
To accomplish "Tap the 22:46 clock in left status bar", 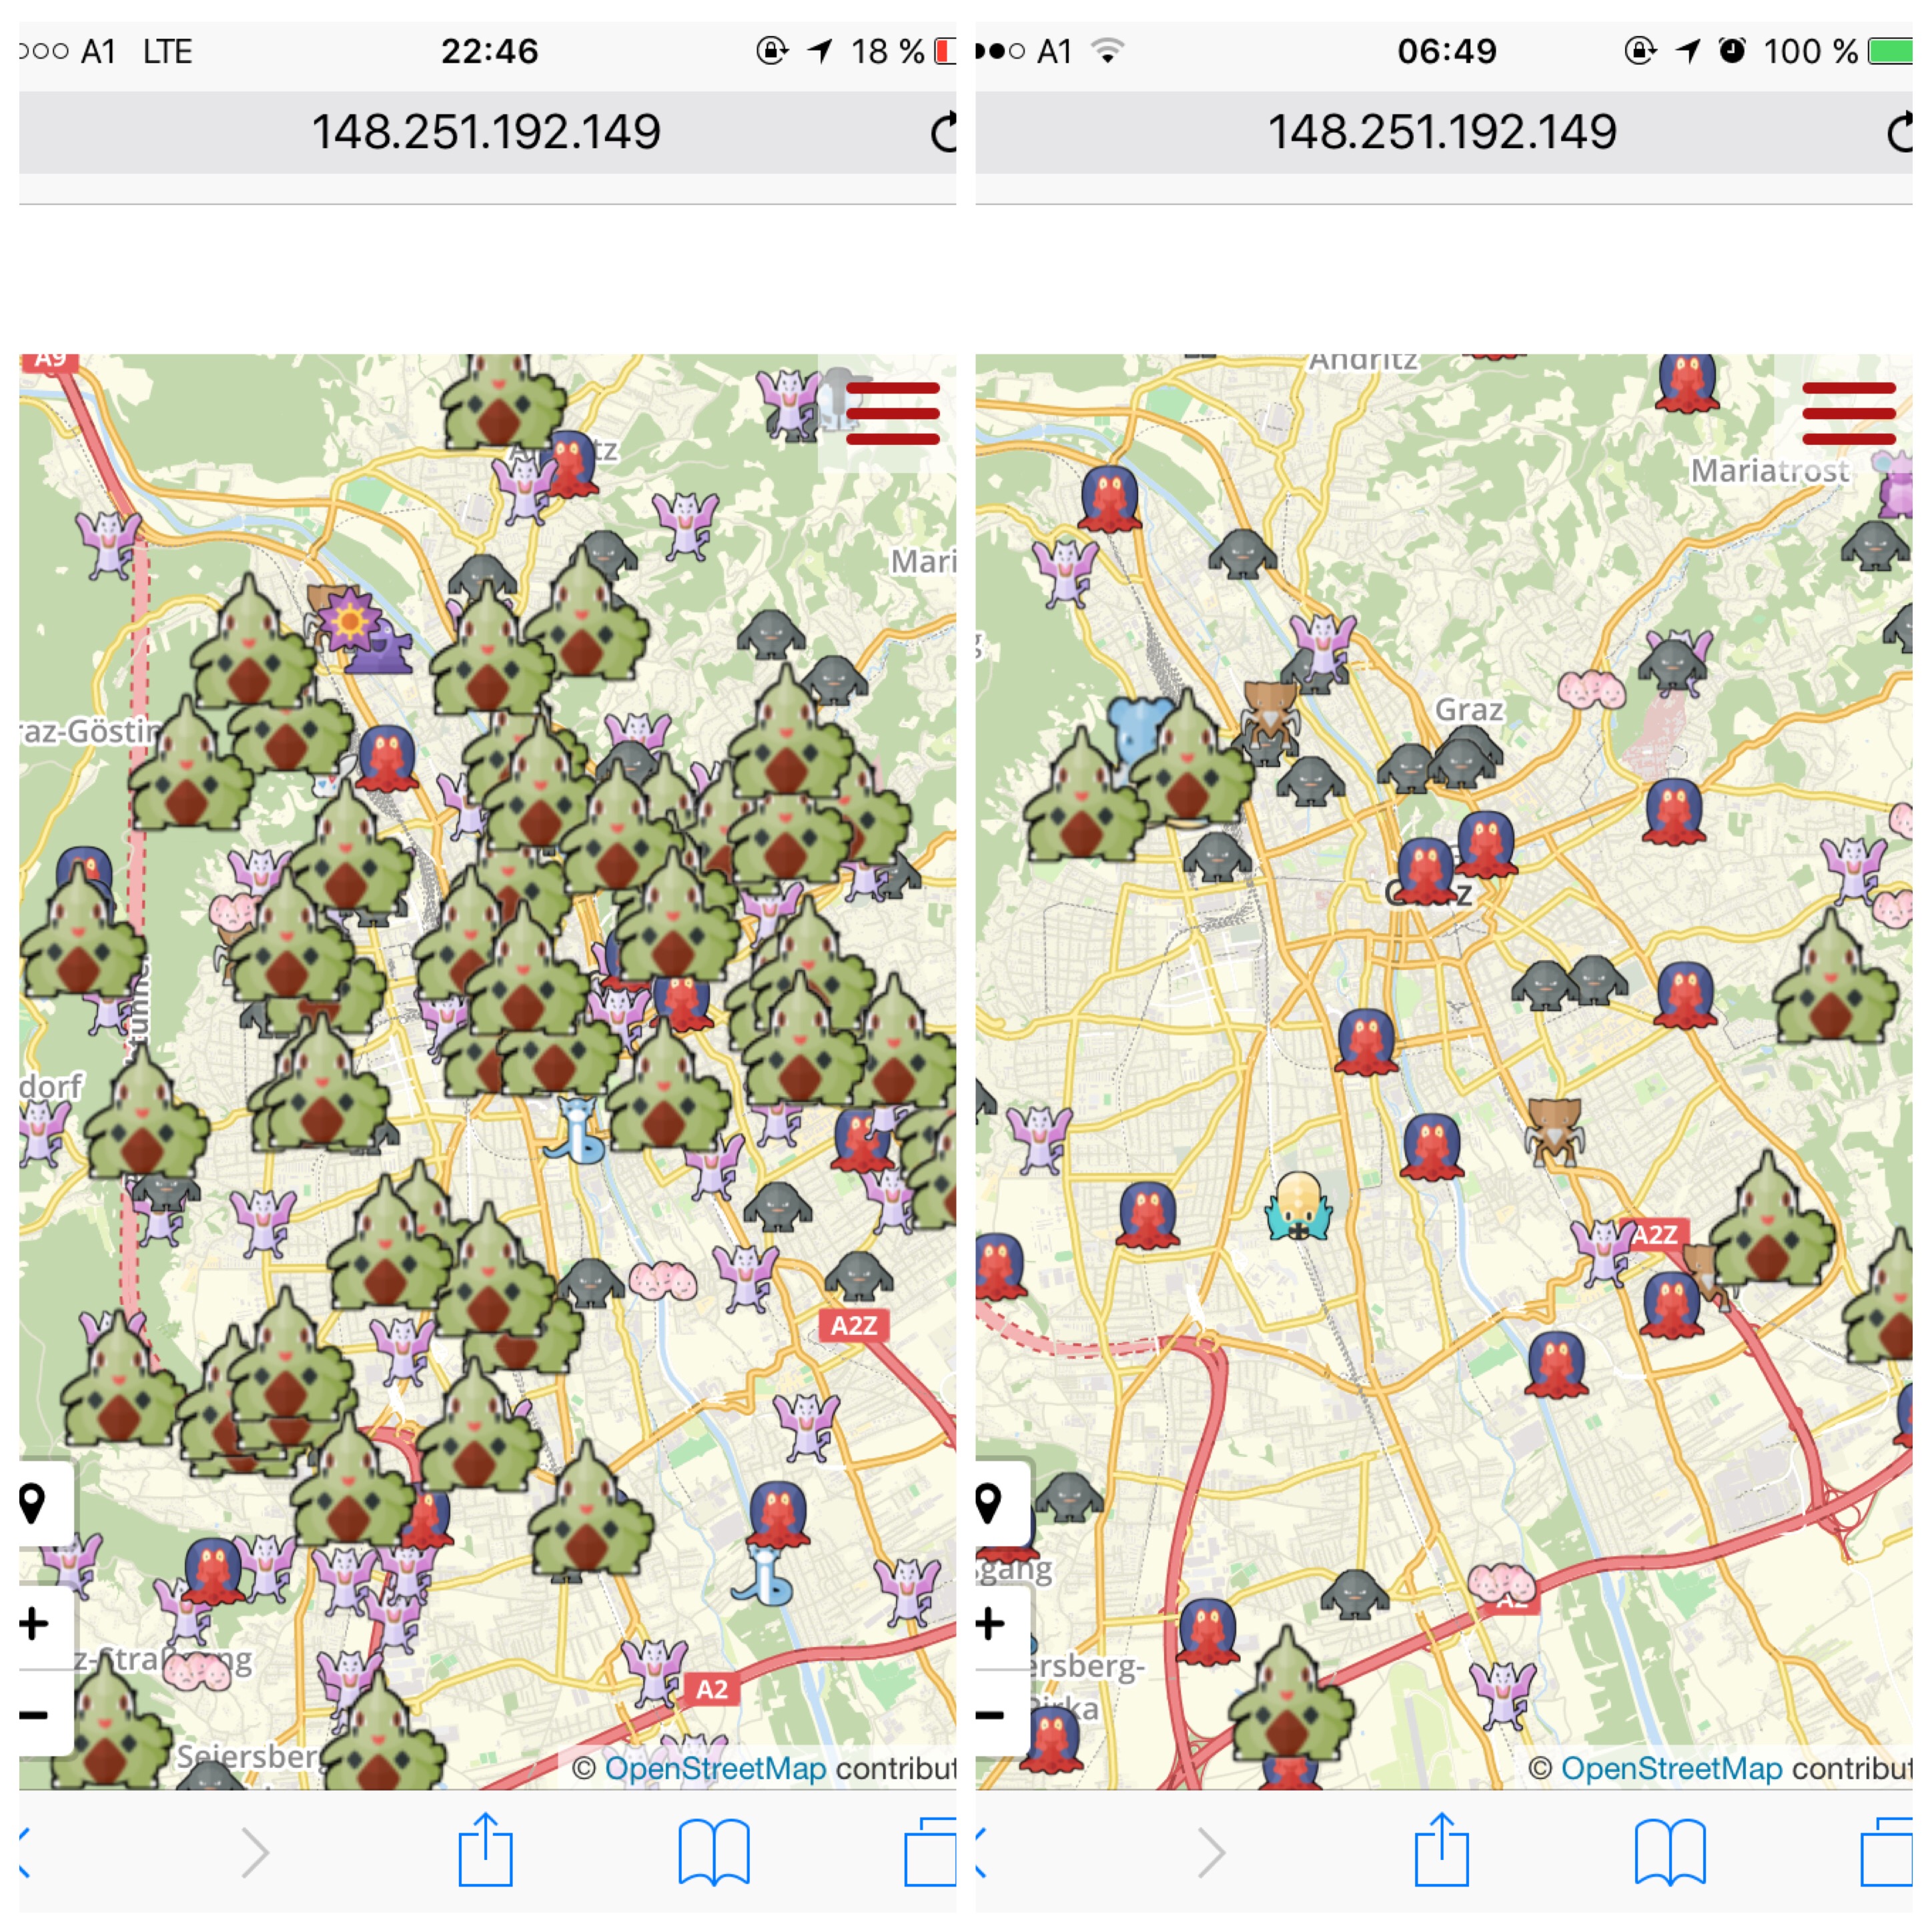I will click(x=490, y=51).
